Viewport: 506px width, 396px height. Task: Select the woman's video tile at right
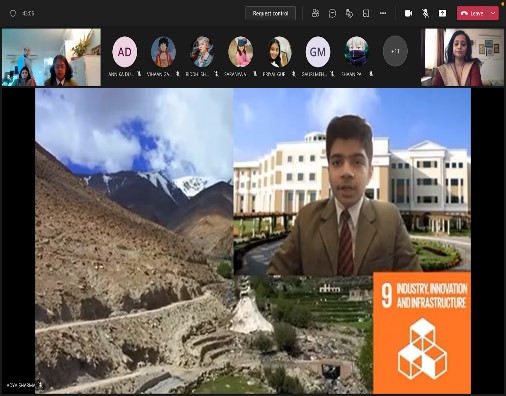(462, 57)
